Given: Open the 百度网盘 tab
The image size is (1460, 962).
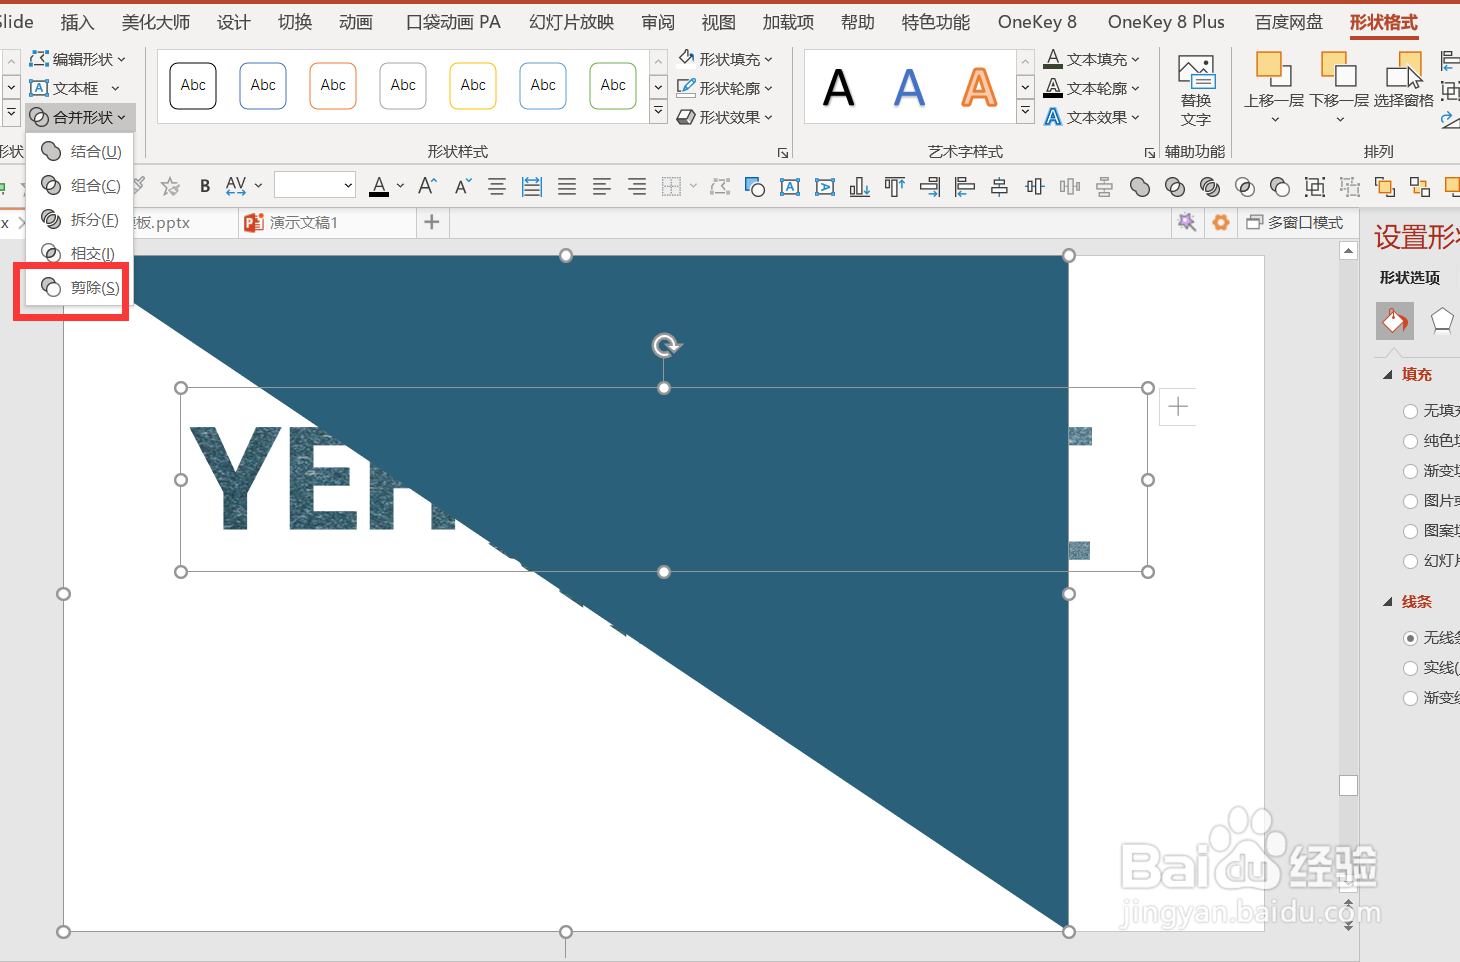Looking at the screenshot, I should [1289, 22].
